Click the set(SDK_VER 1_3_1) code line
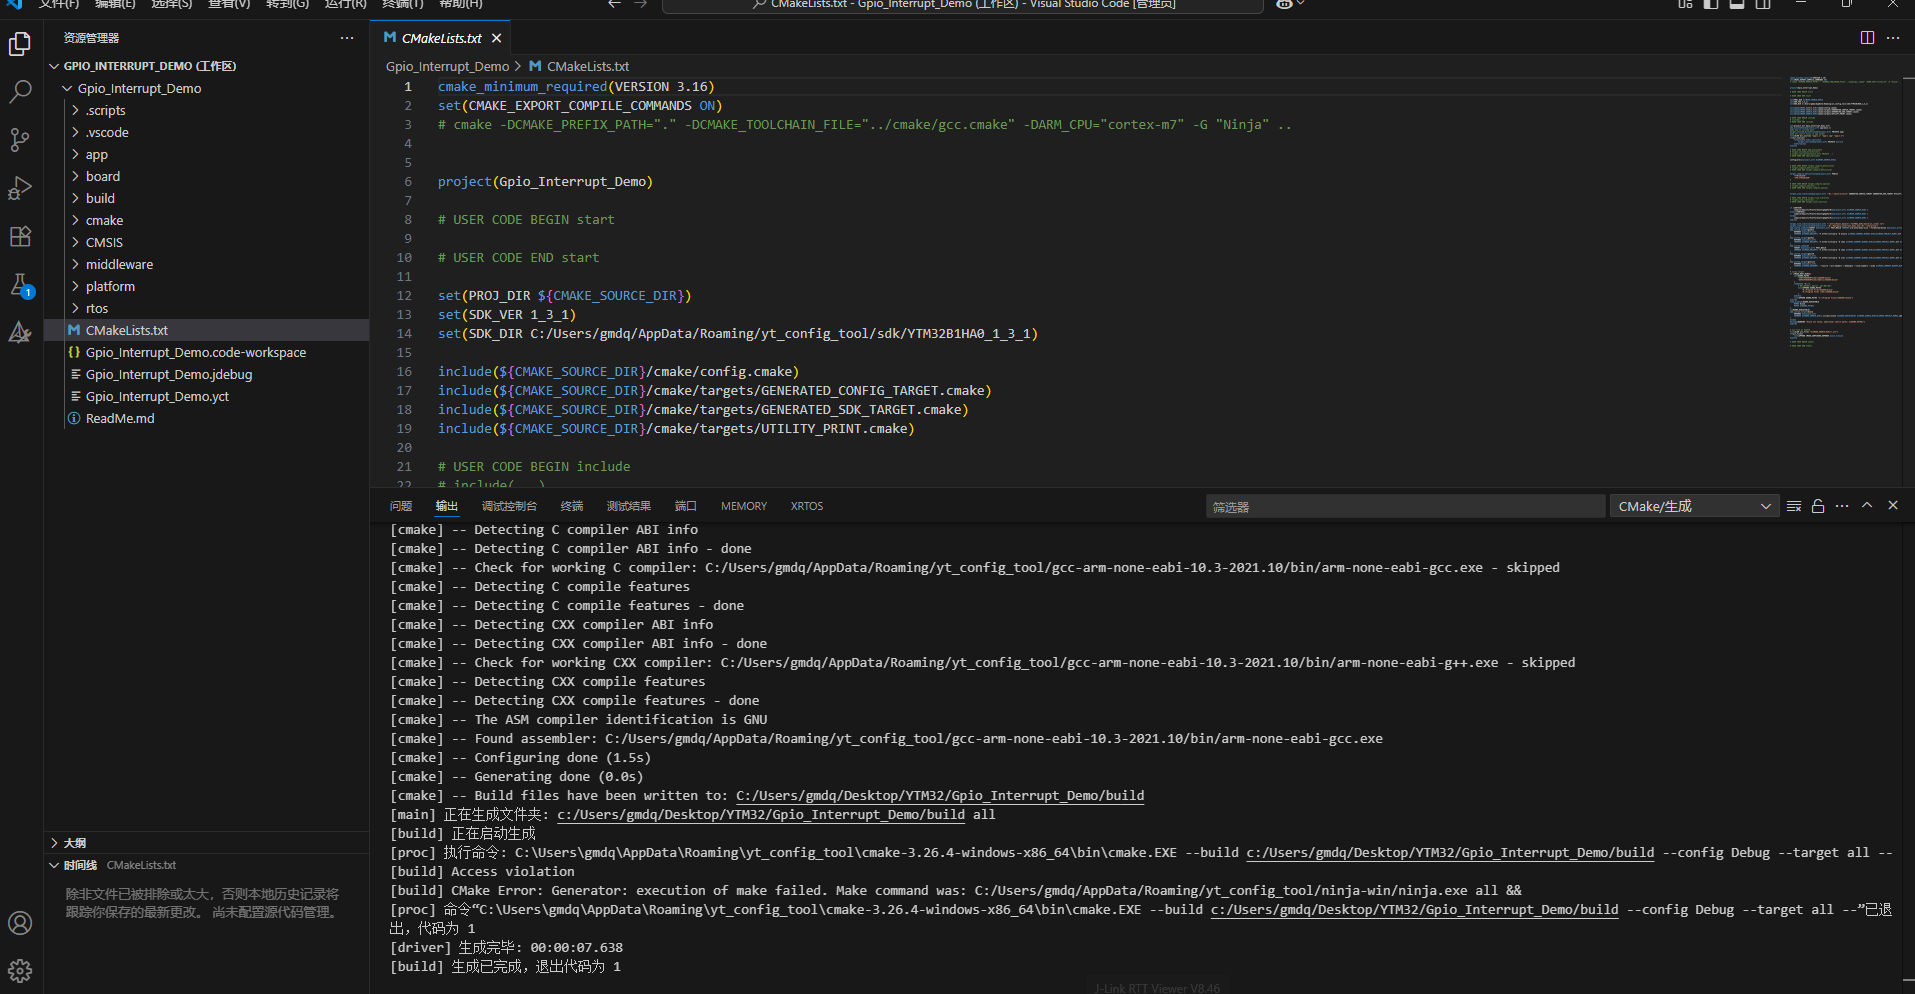1915x994 pixels. pyautogui.click(x=507, y=315)
